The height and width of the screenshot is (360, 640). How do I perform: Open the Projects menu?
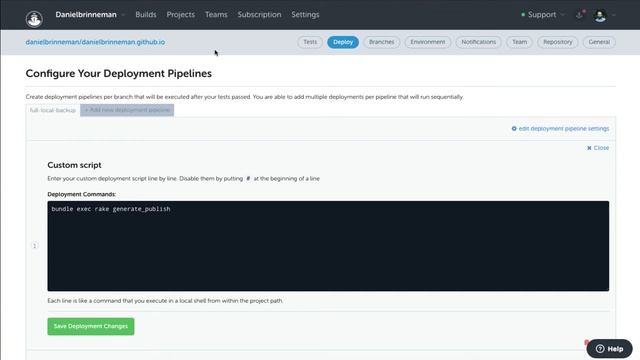(180, 15)
